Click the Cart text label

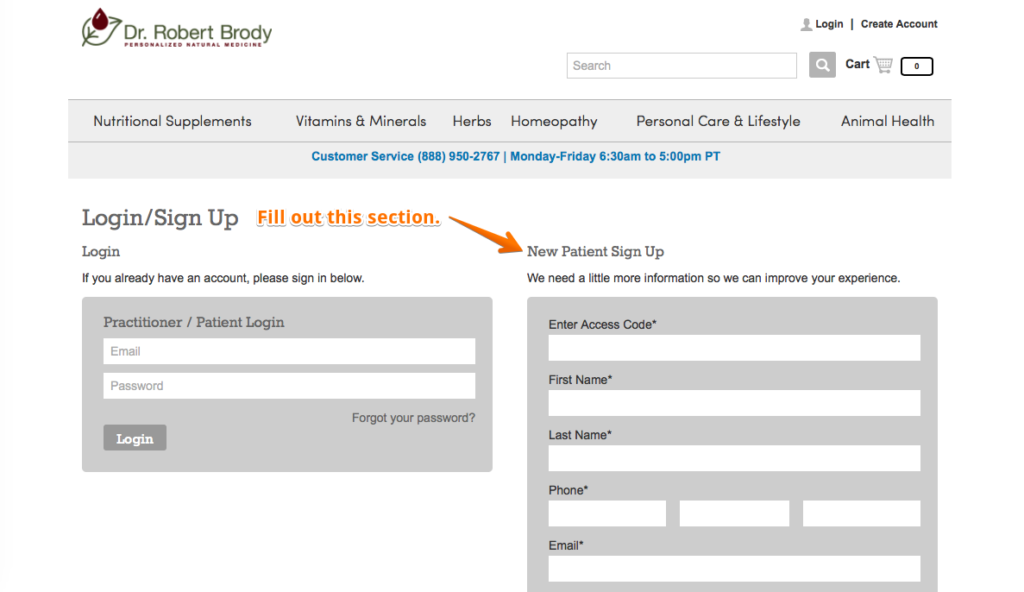(x=857, y=64)
